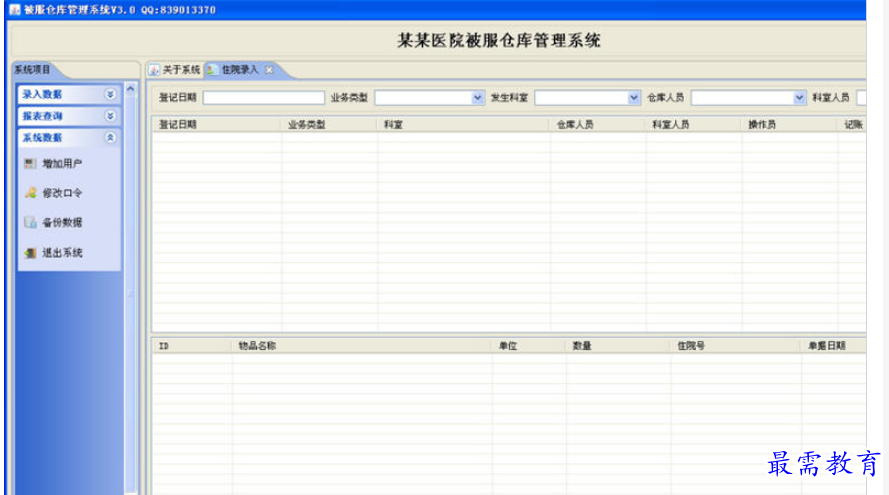Click the 增加用户 icon in sidebar
The width and height of the screenshot is (889, 495).
coord(30,164)
